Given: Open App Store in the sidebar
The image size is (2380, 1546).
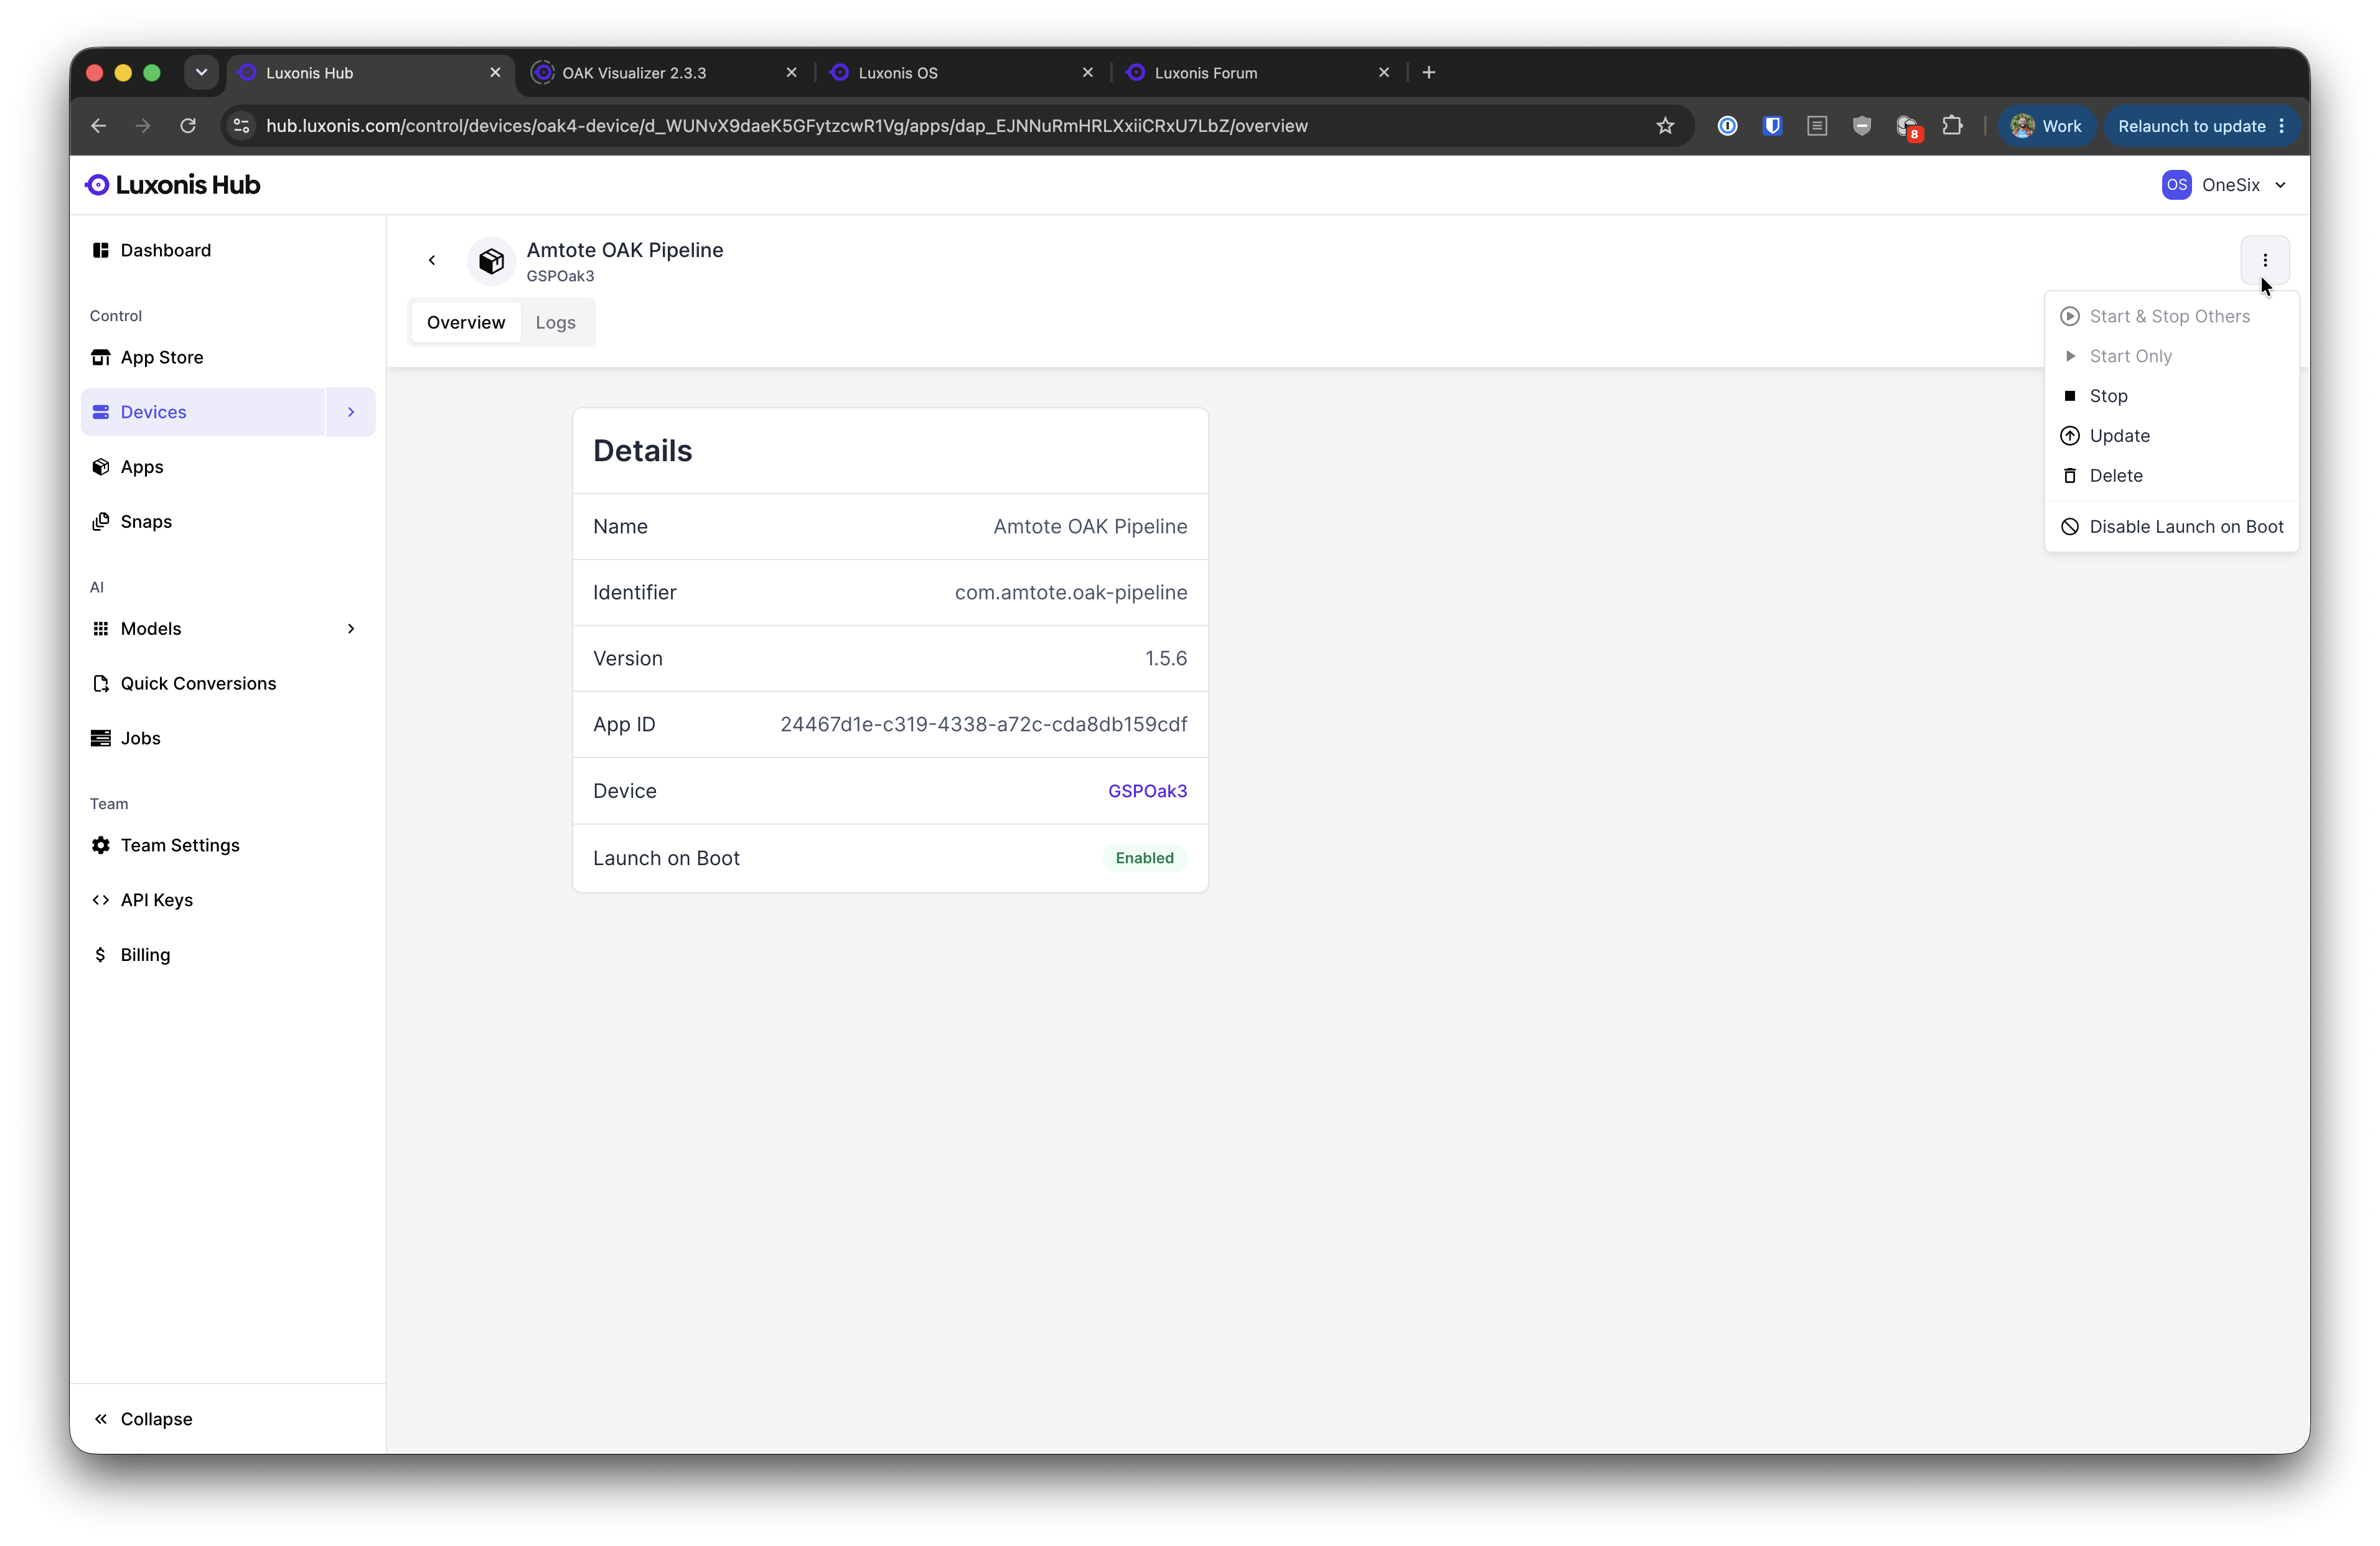Looking at the screenshot, I should point(228,357).
